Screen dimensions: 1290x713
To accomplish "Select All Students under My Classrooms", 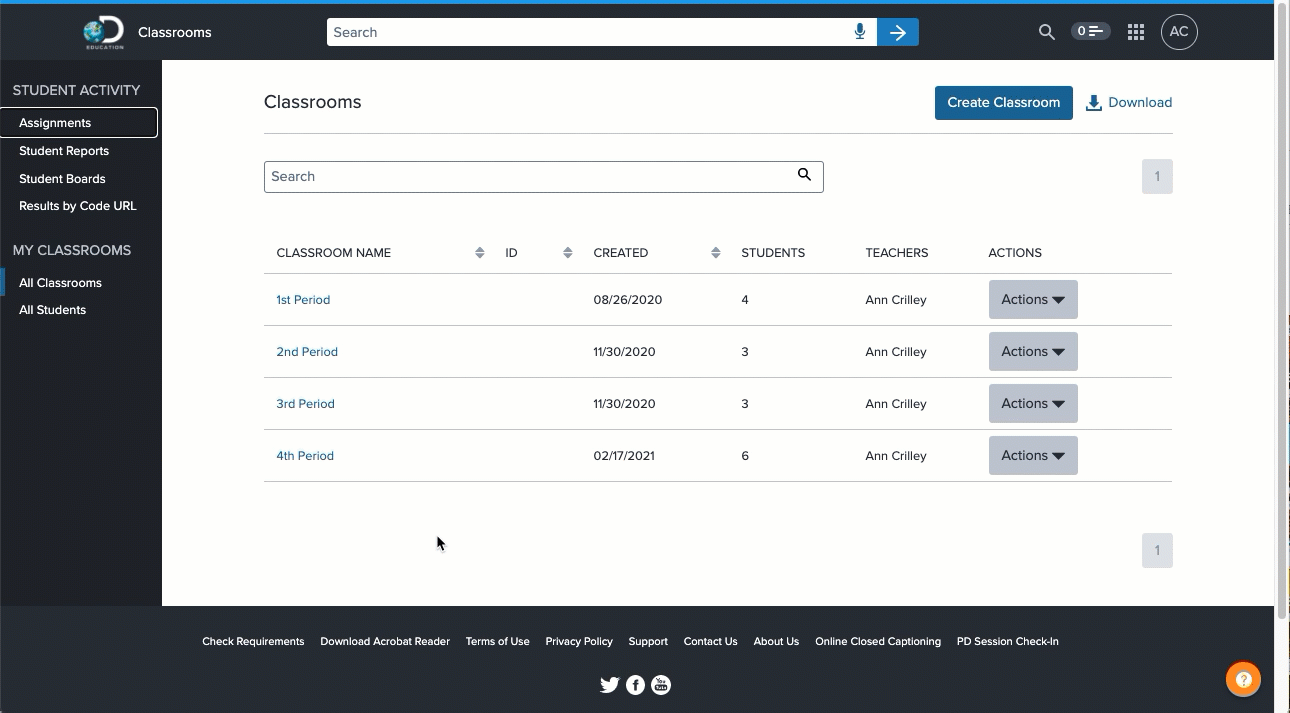I will pos(52,309).
